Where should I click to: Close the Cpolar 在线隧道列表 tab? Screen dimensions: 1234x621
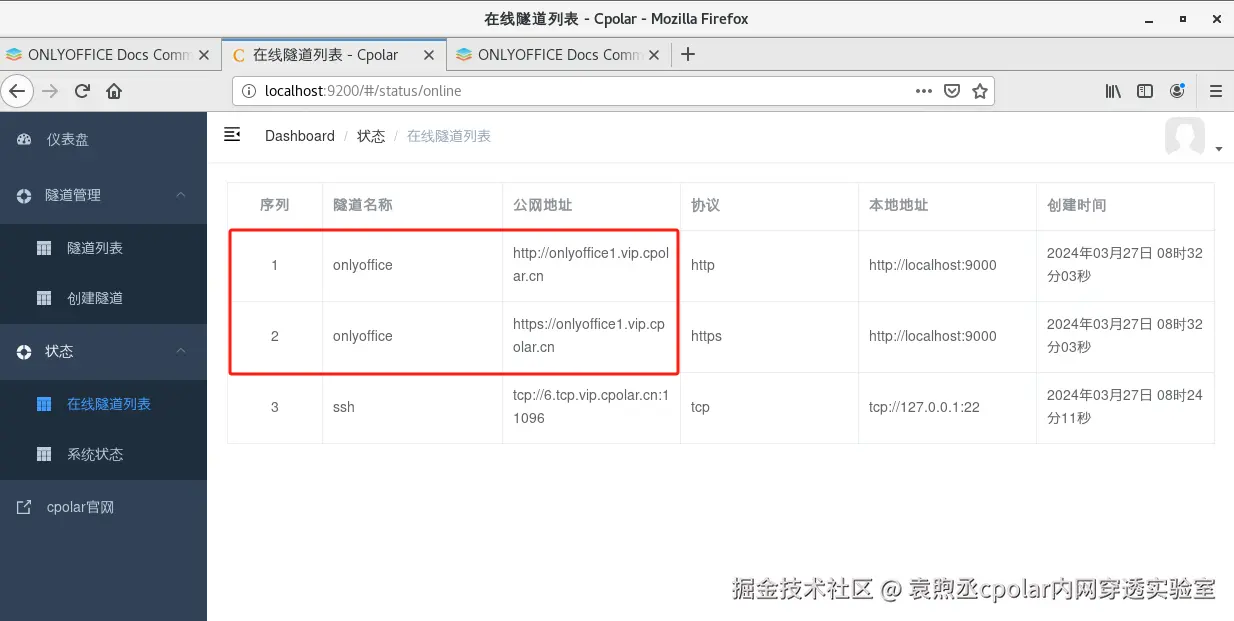pyautogui.click(x=431, y=55)
